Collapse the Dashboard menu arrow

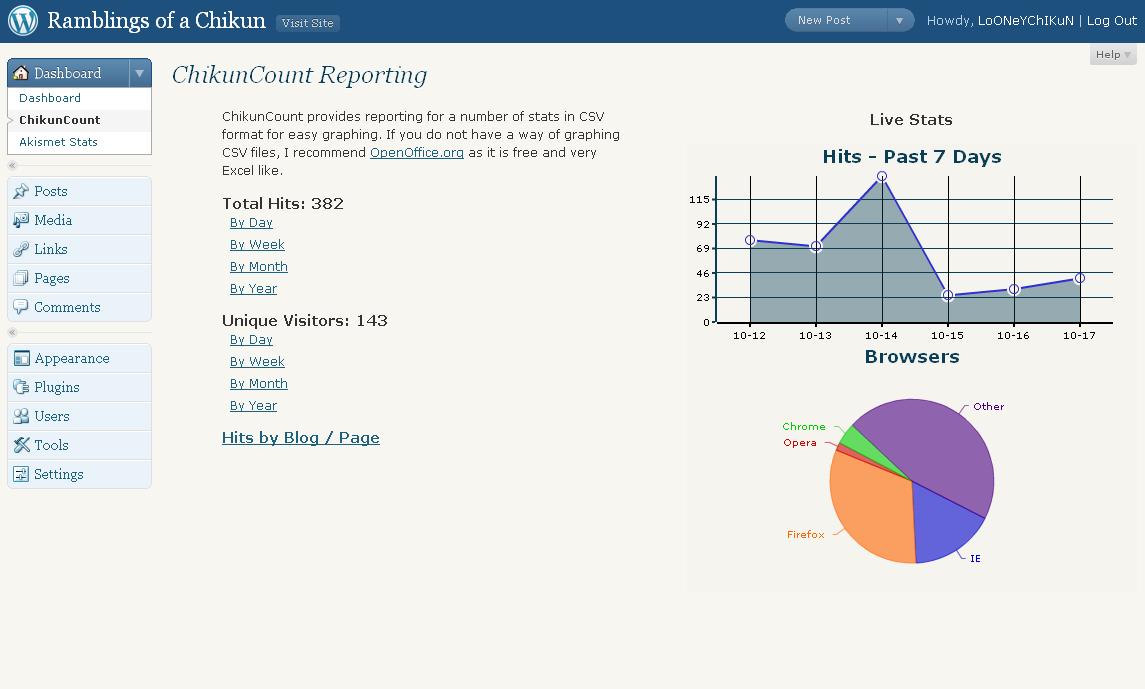pyautogui.click(x=139, y=73)
